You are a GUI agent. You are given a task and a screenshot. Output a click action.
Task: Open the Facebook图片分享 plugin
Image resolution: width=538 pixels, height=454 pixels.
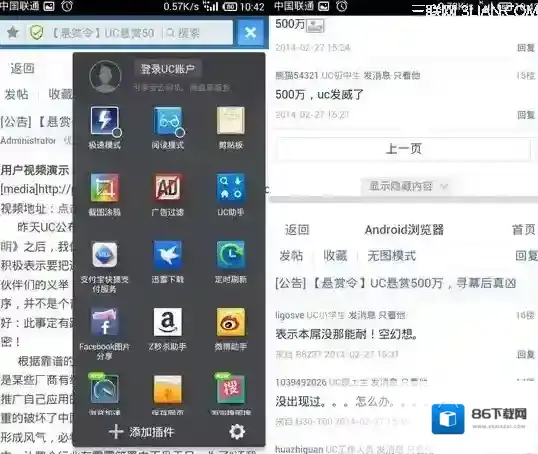105,322
